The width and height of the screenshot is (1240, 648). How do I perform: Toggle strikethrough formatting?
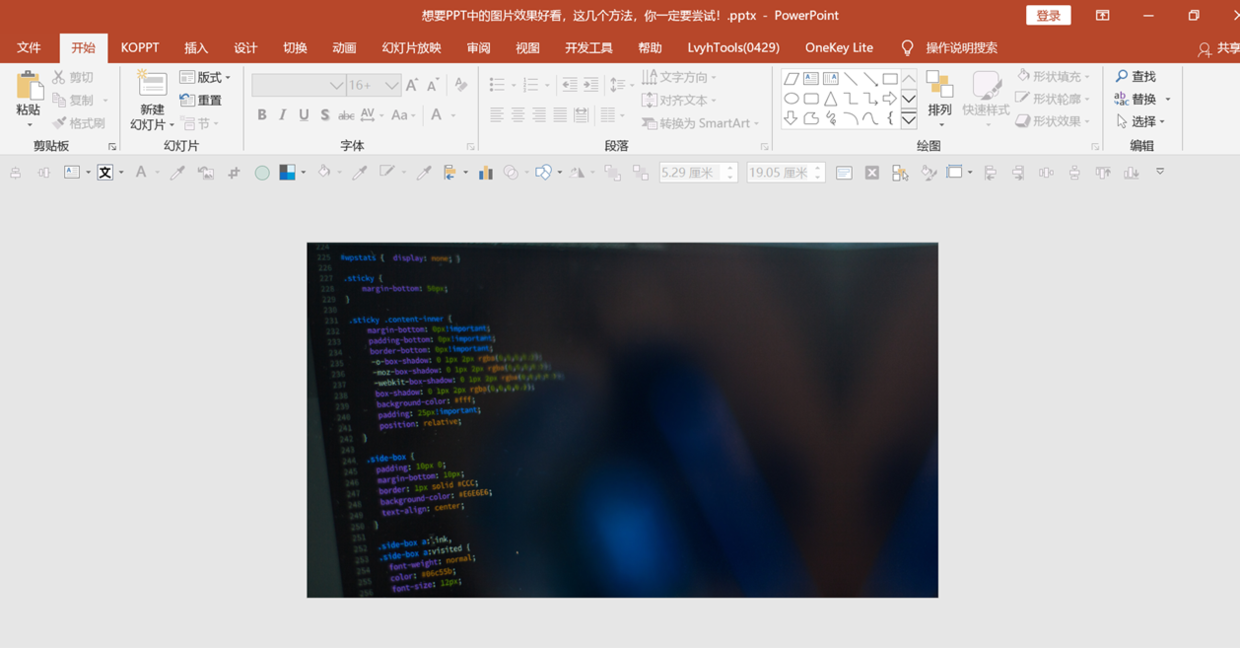(x=346, y=115)
